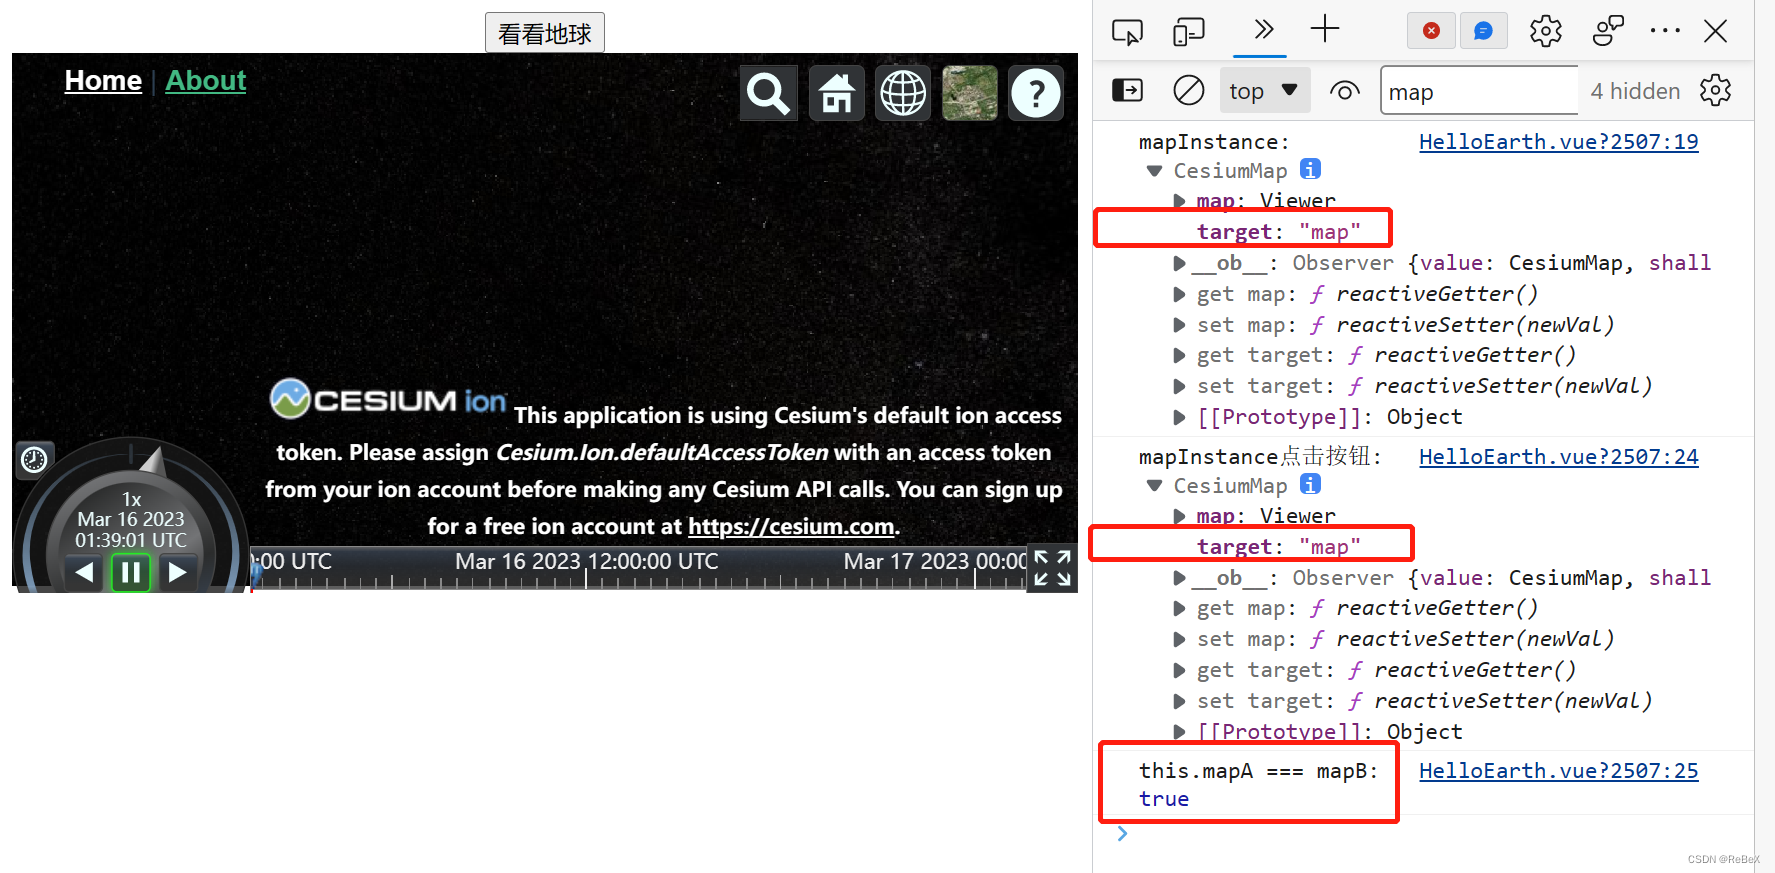Image resolution: width=1775 pixels, height=873 pixels.
Task: Expand first set map reactiveSetter
Action: 1179,326
